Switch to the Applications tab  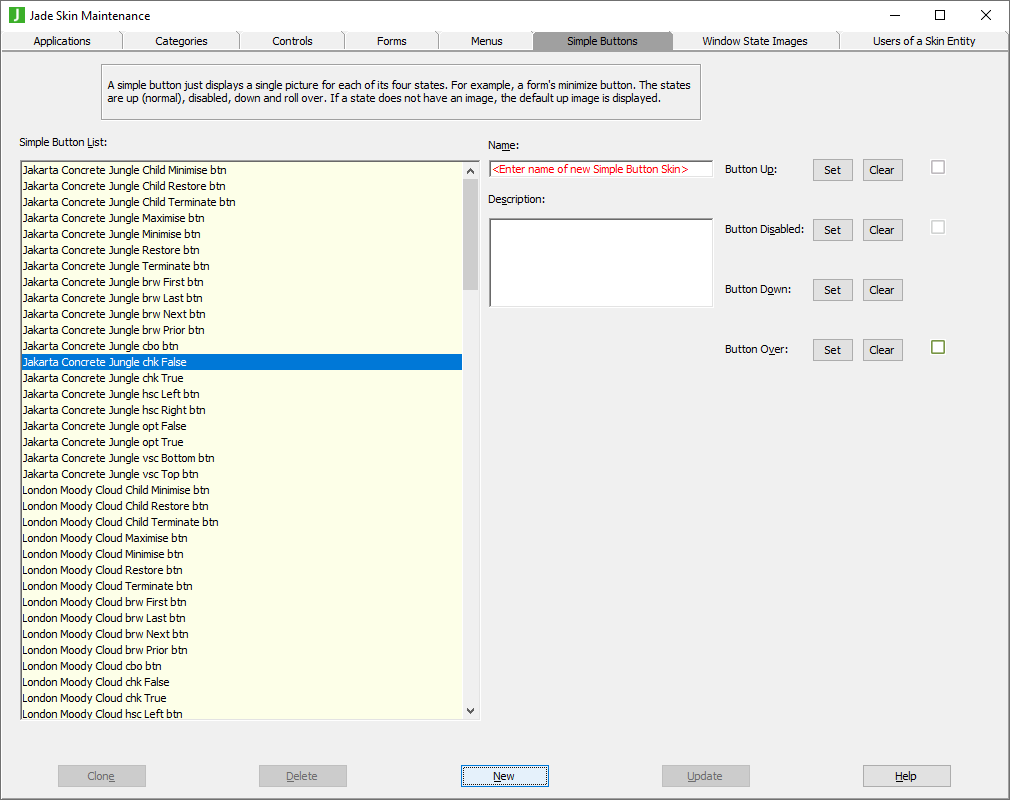tap(62, 41)
